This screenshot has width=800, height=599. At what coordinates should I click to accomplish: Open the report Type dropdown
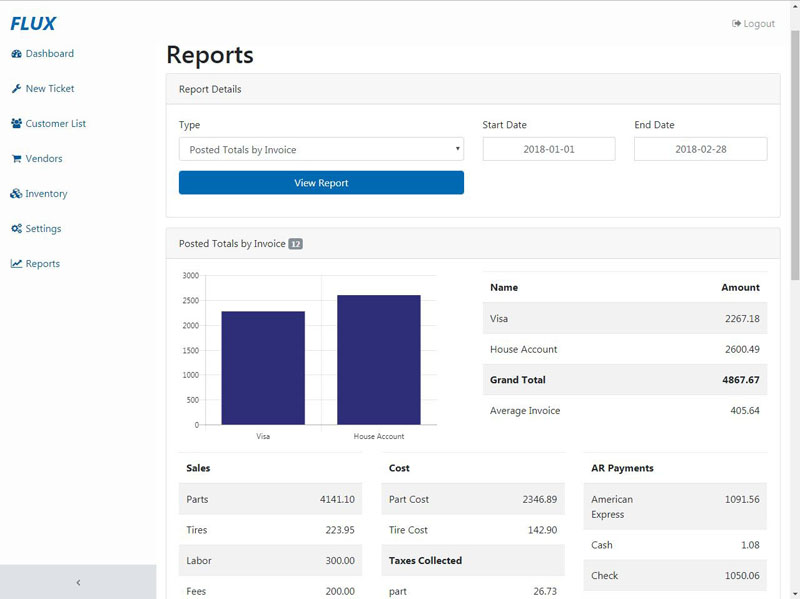tap(321, 149)
